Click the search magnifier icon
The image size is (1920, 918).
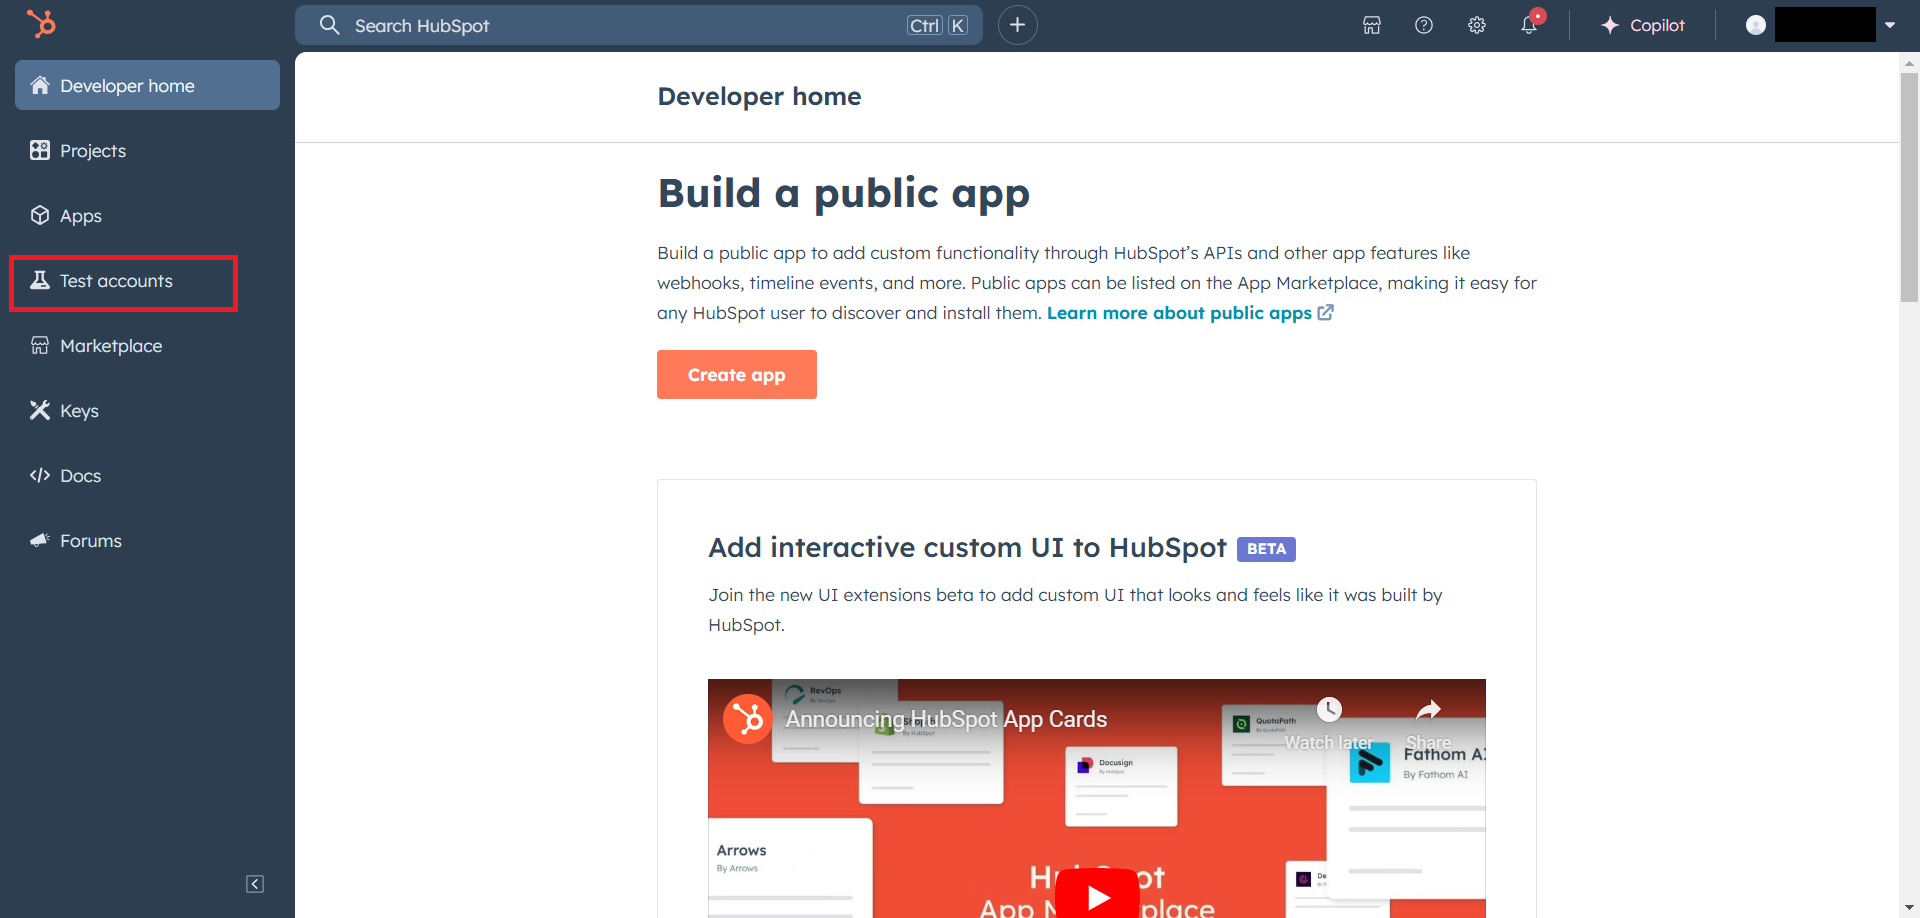(x=329, y=25)
